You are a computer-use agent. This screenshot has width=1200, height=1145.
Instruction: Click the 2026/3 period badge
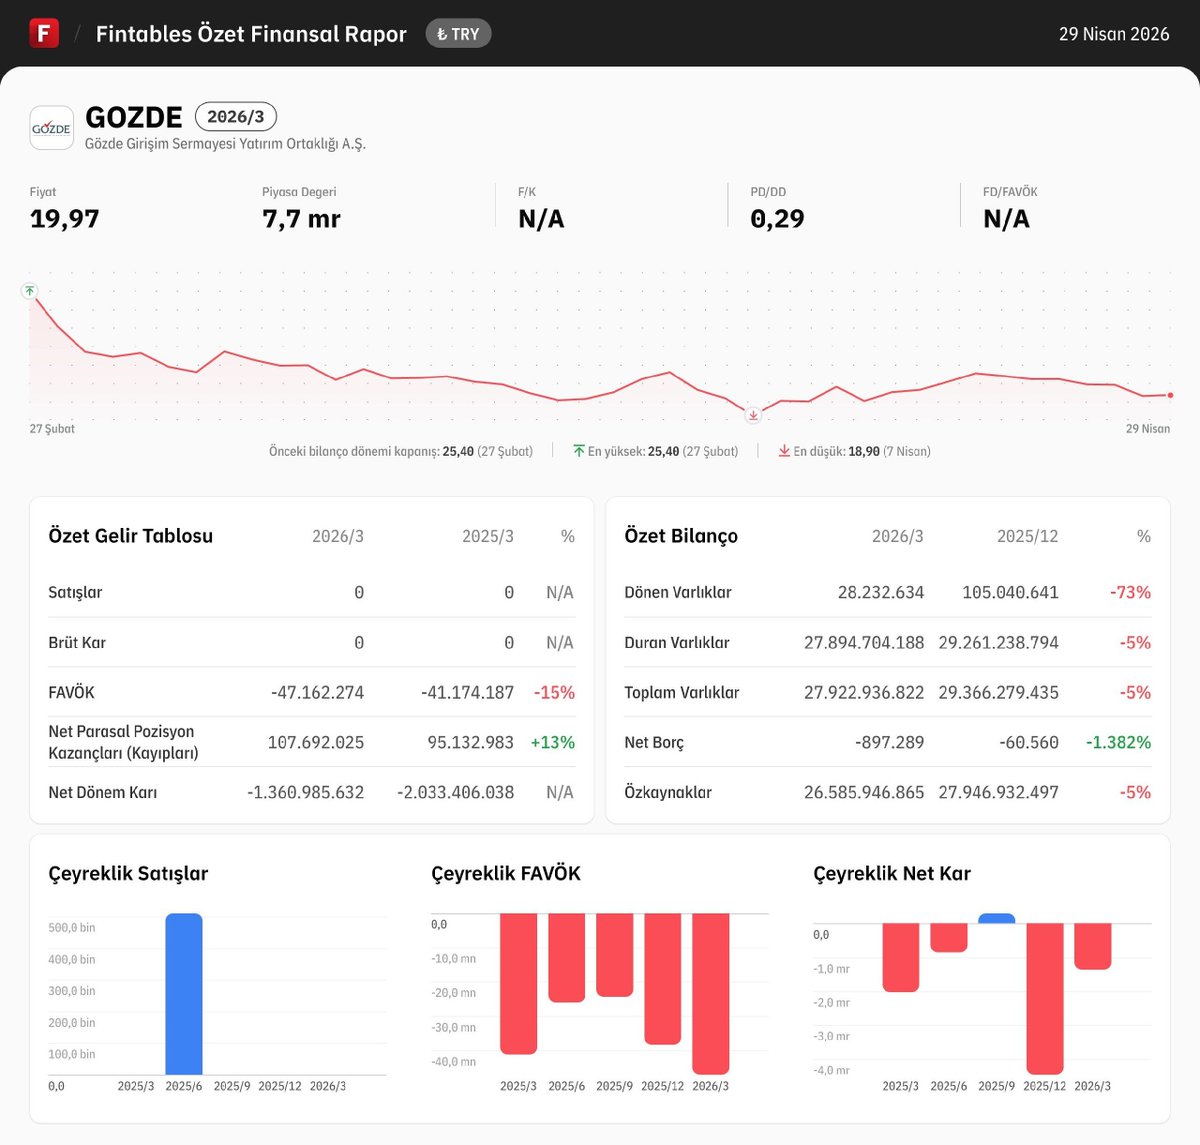click(x=235, y=117)
